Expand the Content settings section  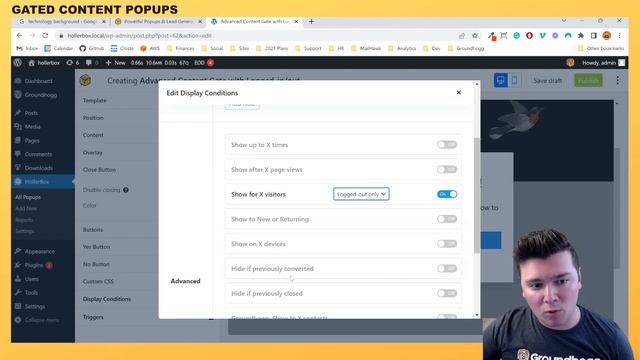[x=93, y=135]
